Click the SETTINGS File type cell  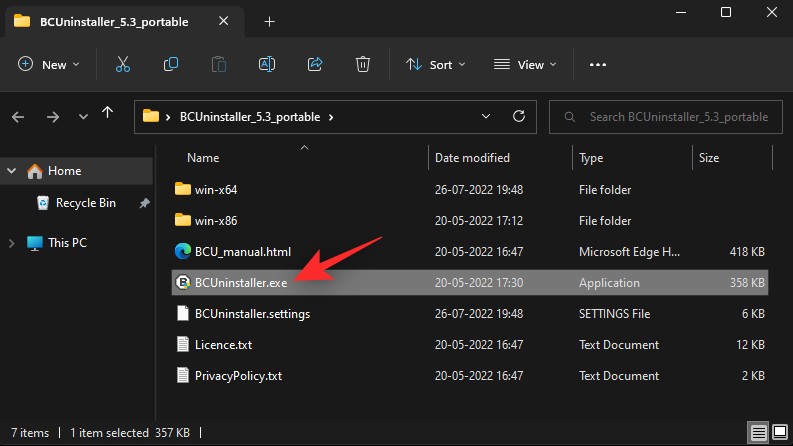click(x=614, y=314)
